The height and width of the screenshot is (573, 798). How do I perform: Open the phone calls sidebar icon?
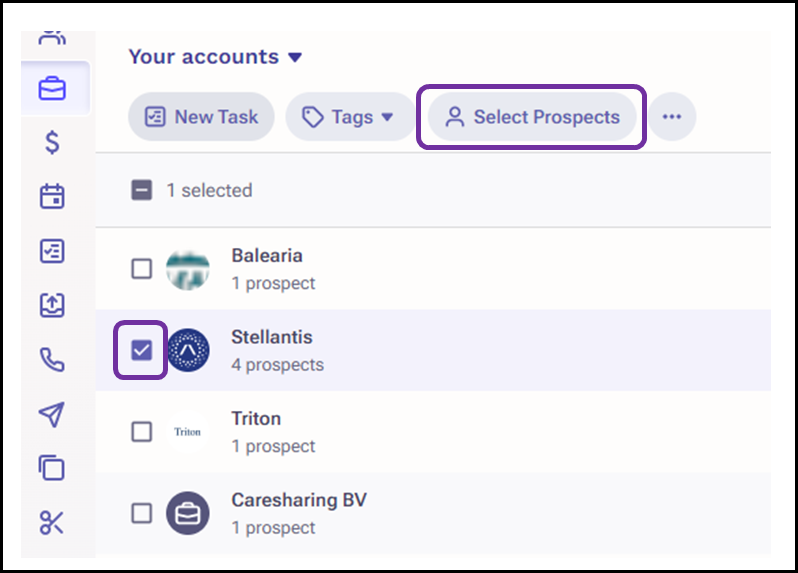[52, 360]
